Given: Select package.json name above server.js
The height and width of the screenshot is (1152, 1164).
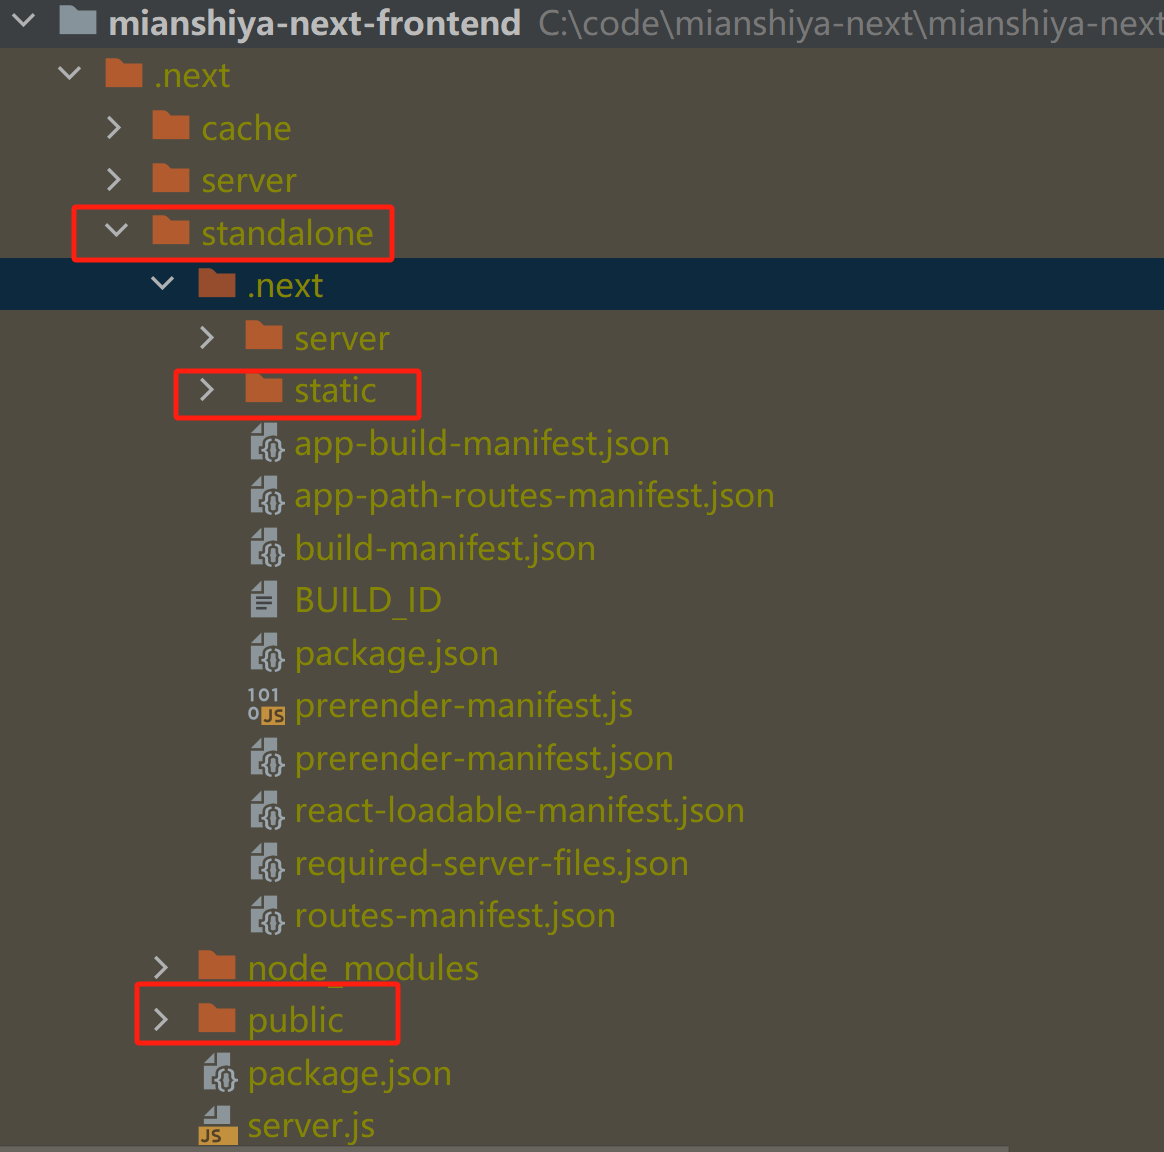Looking at the screenshot, I should [350, 1074].
